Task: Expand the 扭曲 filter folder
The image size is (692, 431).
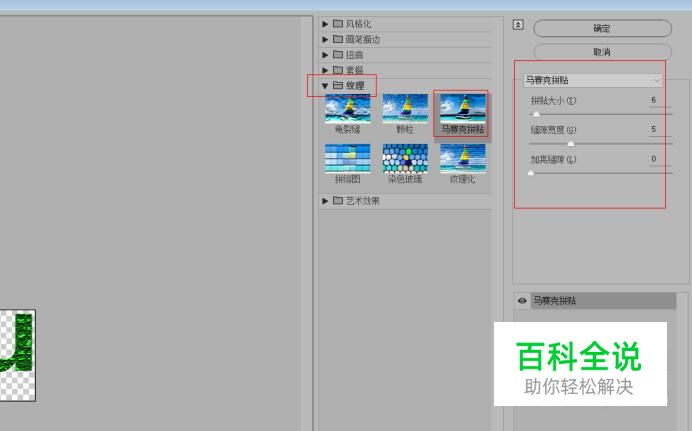Action: click(325, 55)
